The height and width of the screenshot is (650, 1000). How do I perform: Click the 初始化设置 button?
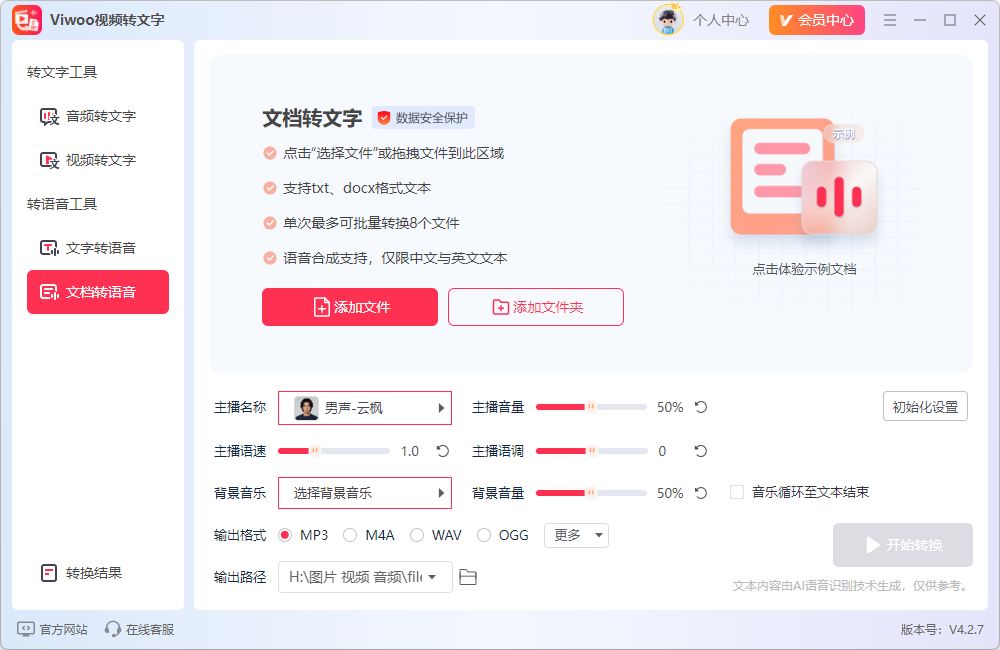925,406
